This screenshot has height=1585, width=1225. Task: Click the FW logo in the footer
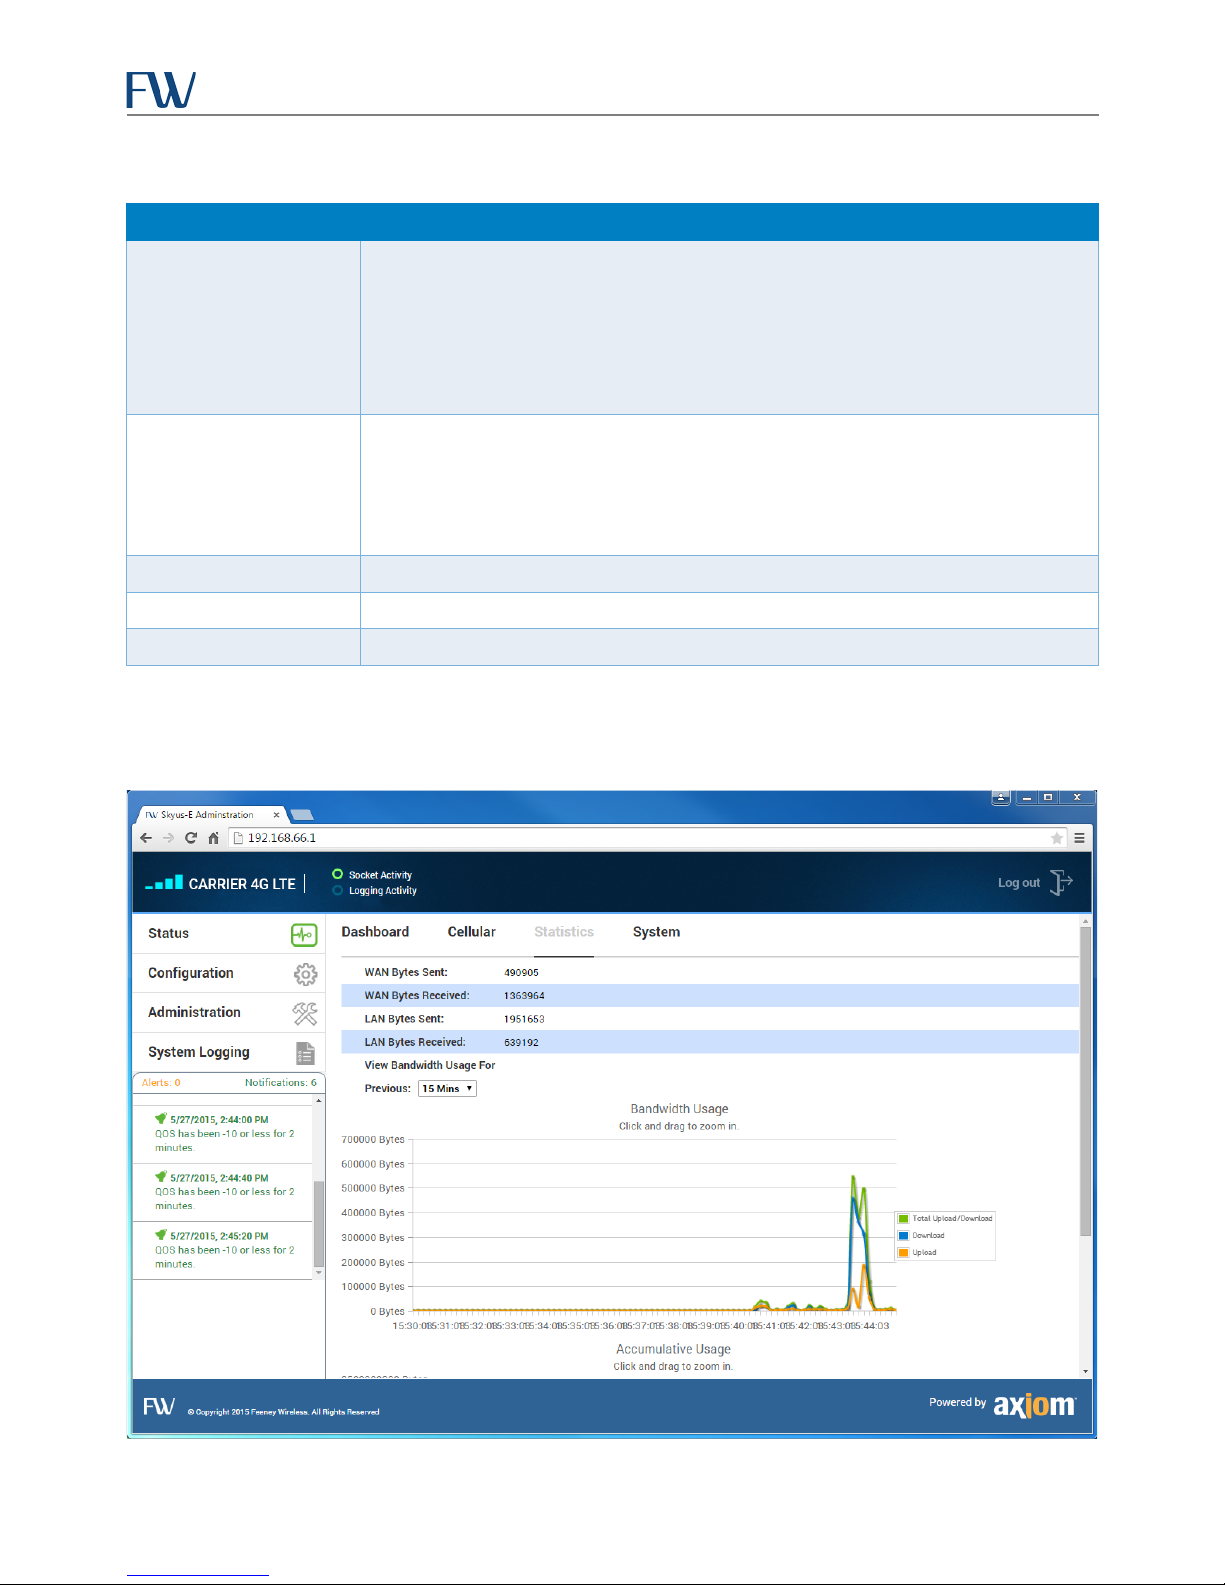pyautogui.click(x=159, y=1406)
